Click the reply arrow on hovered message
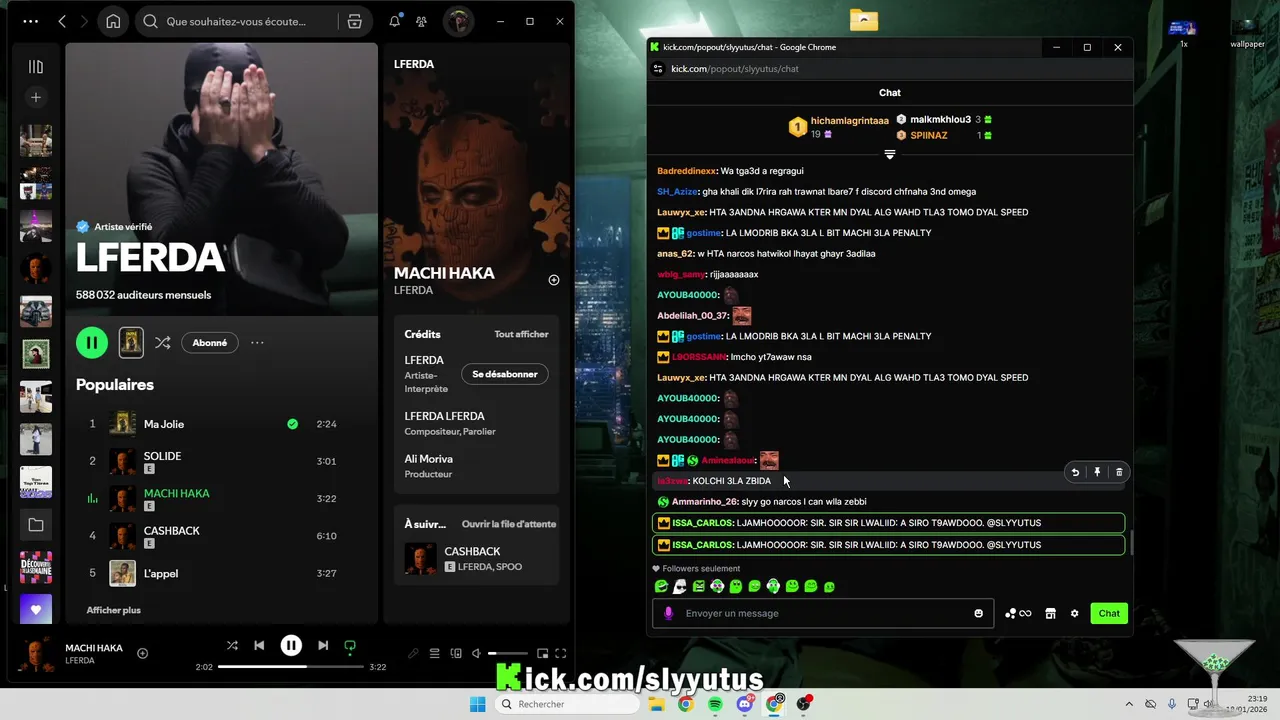 (x=1075, y=472)
